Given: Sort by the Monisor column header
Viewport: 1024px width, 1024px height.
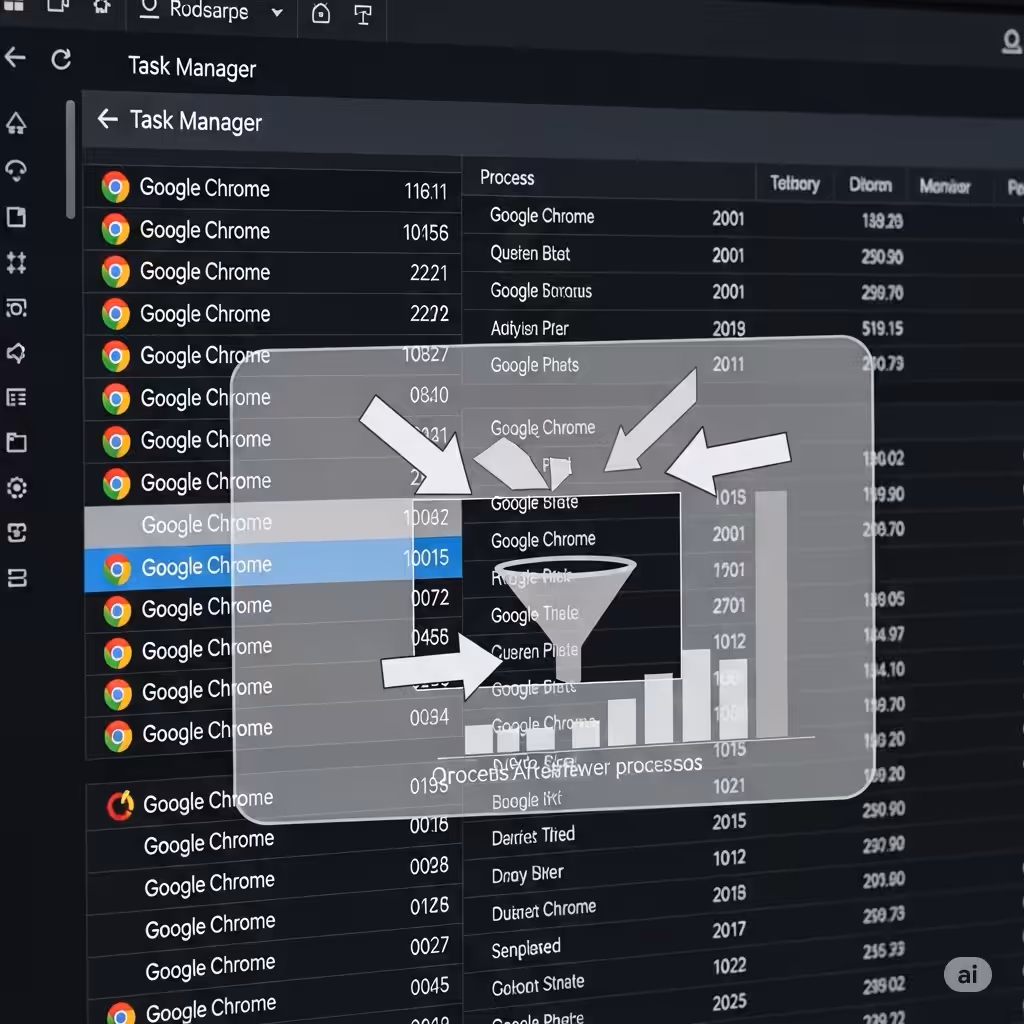Looking at the screenshot, I should (945, 186).
